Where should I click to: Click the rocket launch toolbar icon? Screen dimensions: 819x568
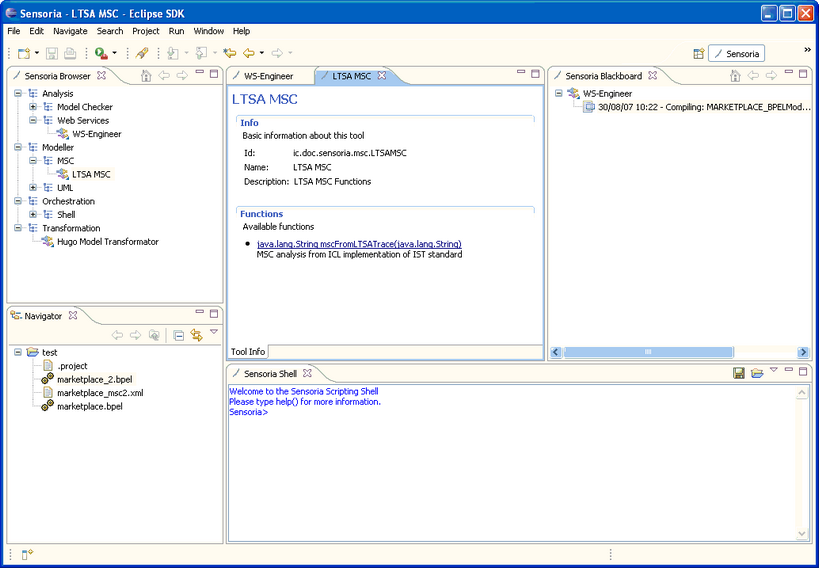[x=142, y=53]
